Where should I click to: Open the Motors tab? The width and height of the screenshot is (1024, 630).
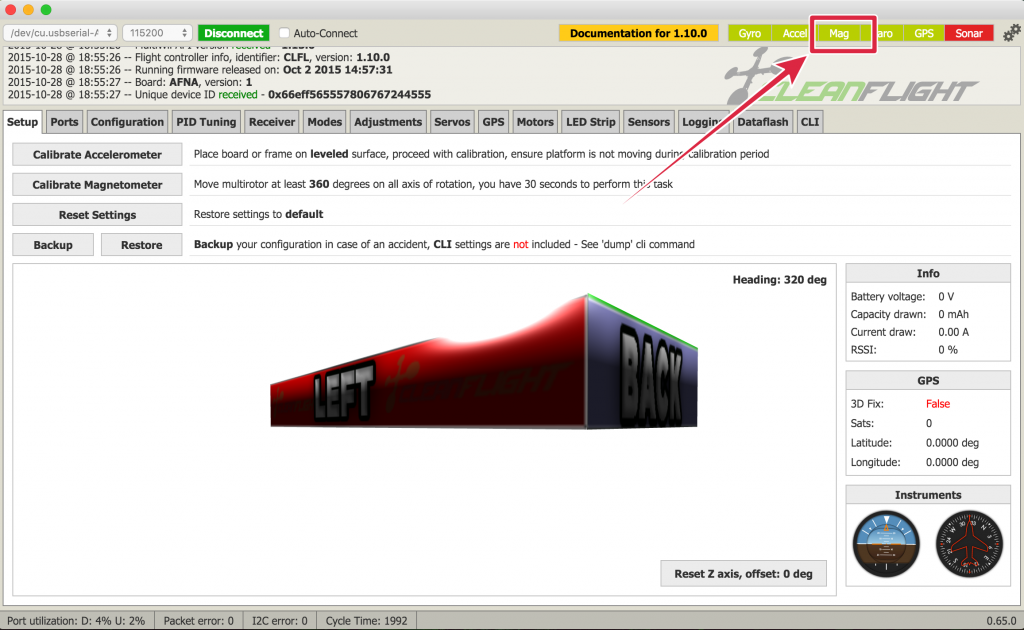(535, 122)
